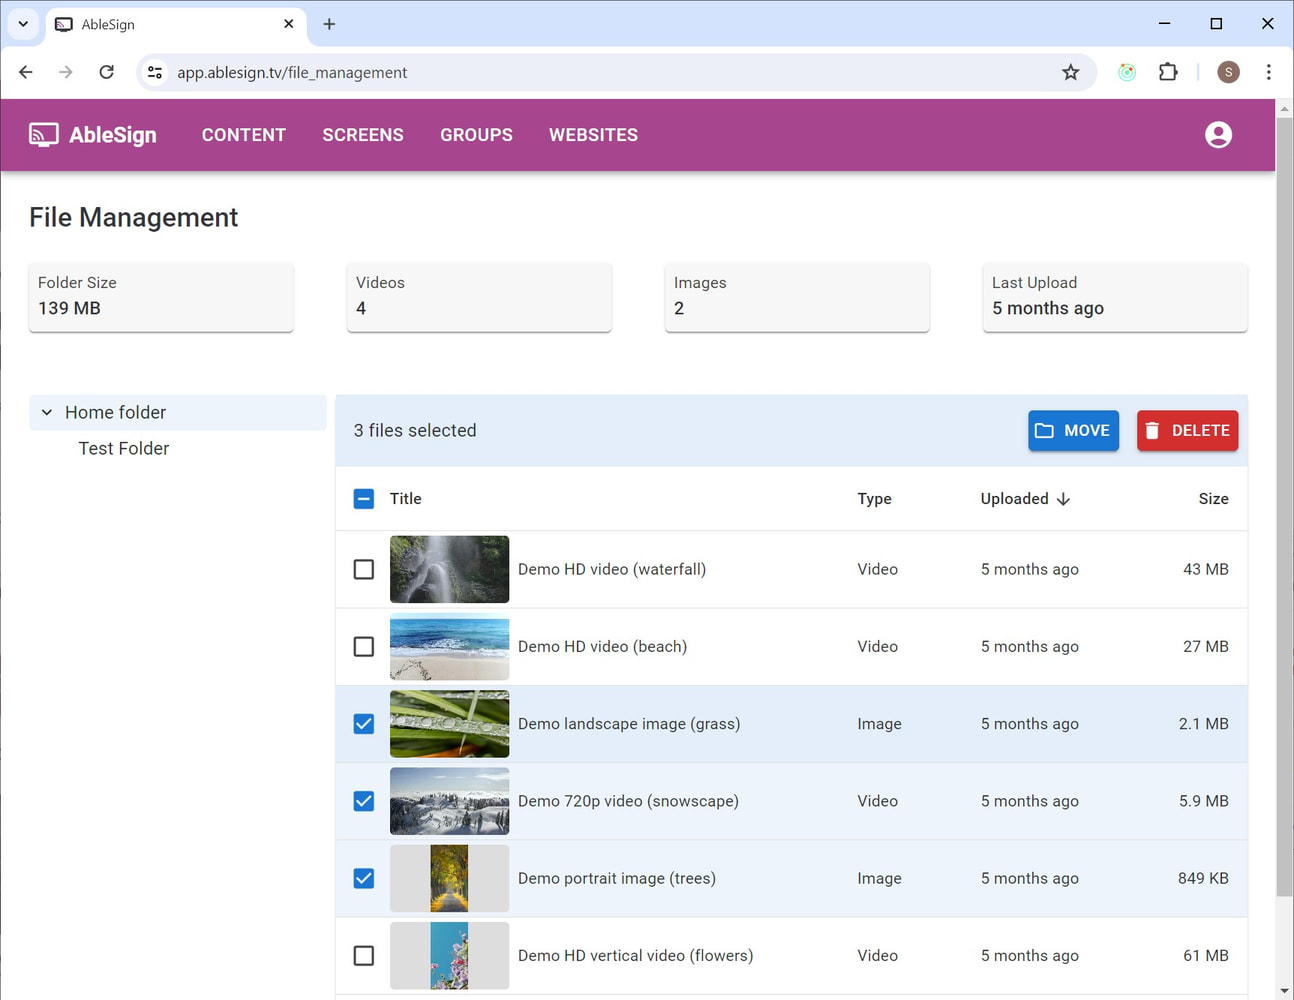Toggle the select-all checkbox in the header
1294x1000 pixels.
coord(363,498)
